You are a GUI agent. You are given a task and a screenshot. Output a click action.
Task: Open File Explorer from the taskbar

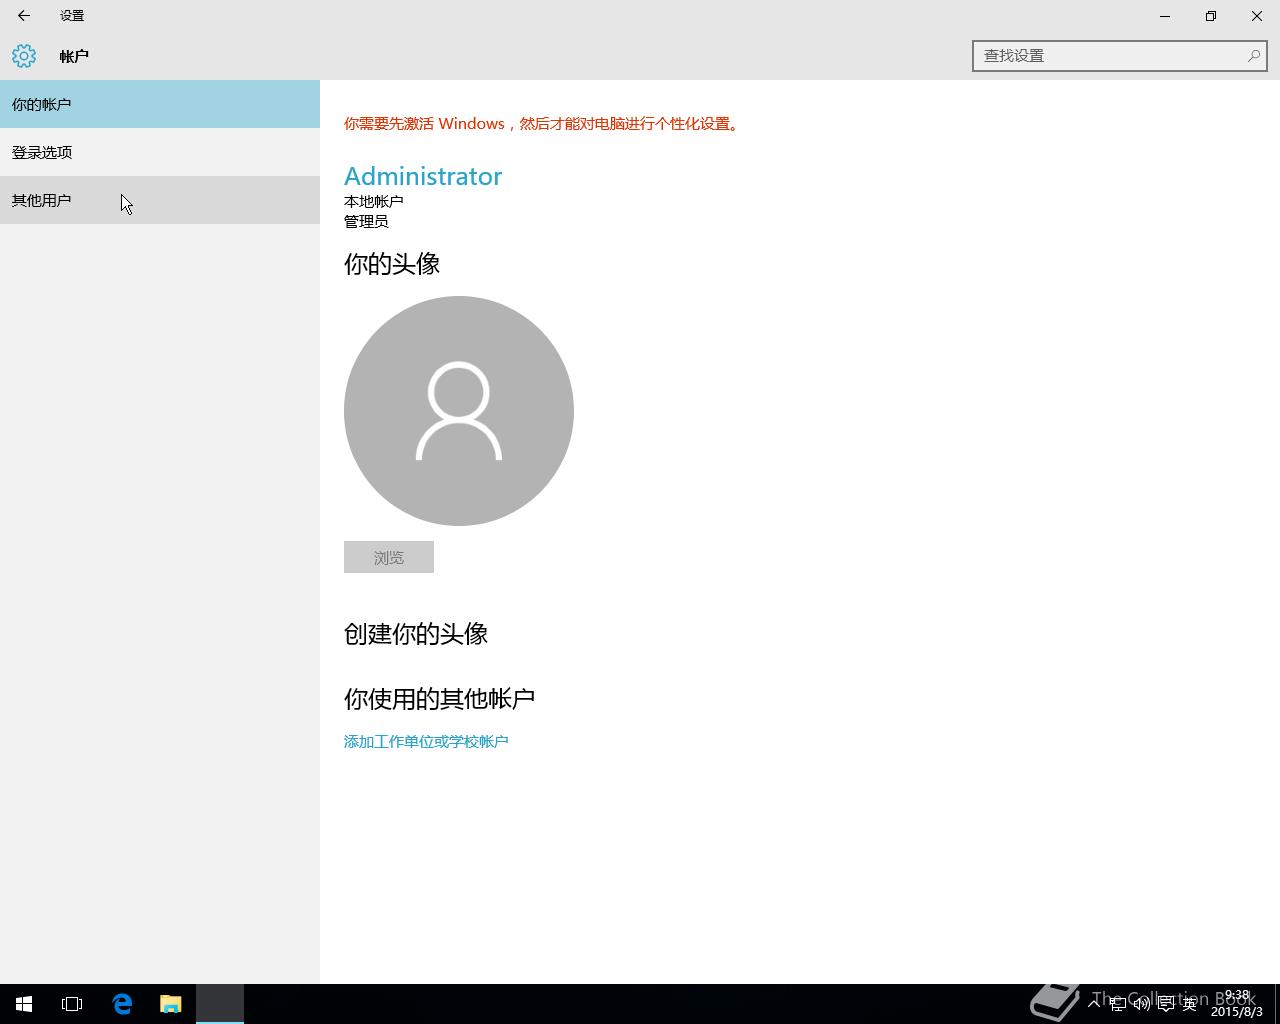[x=171, y=1004]
